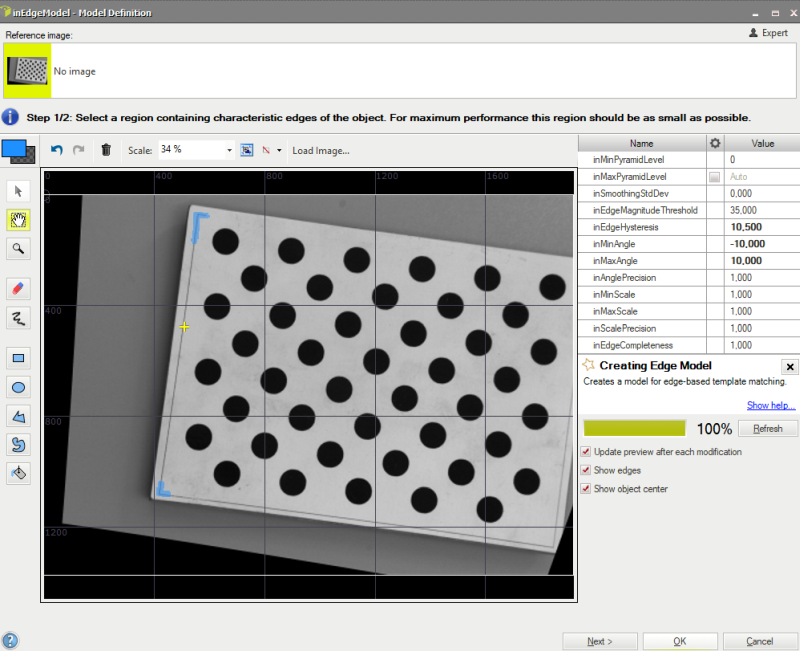The height and width of the screenshot is (651, 800).
Task: Click the Scale 34 % input field
Action: click(x=191, y=149)
